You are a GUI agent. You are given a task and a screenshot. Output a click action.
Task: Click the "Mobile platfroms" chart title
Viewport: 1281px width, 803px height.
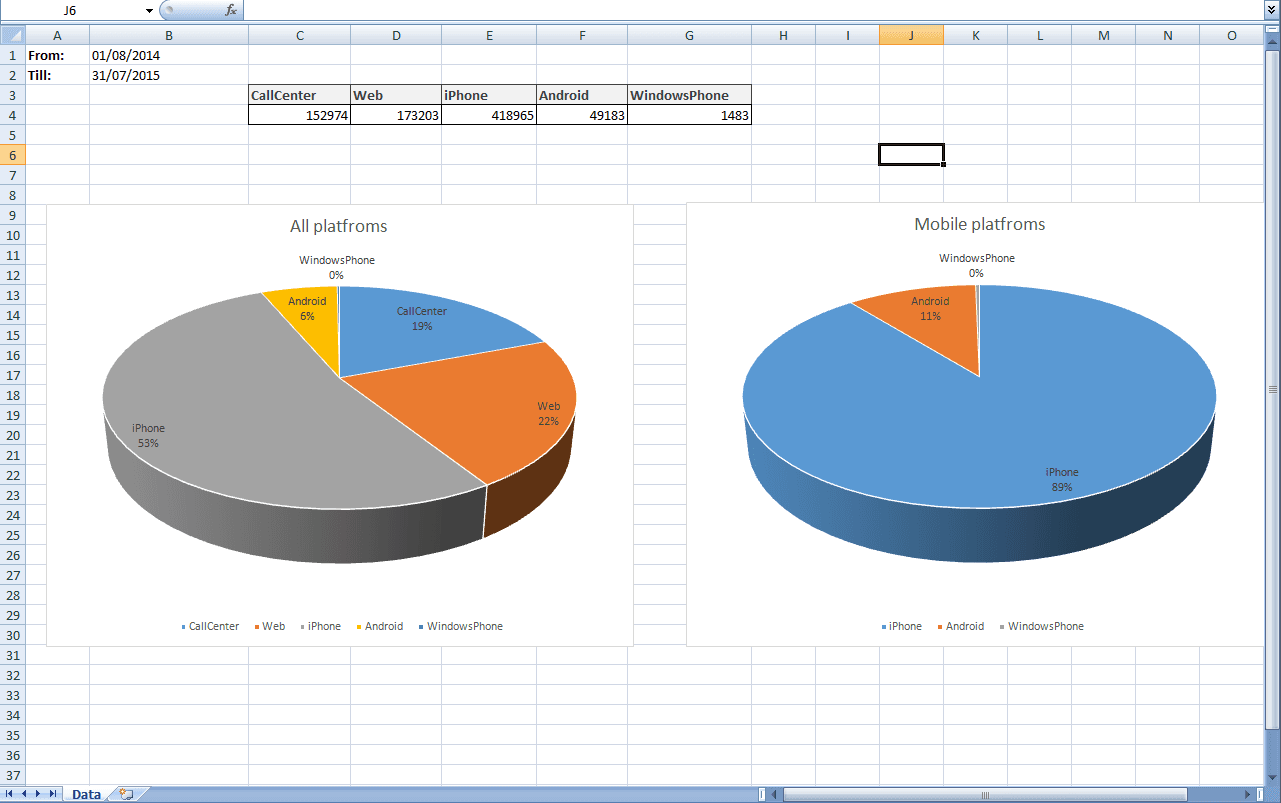(x=979, y=224)
